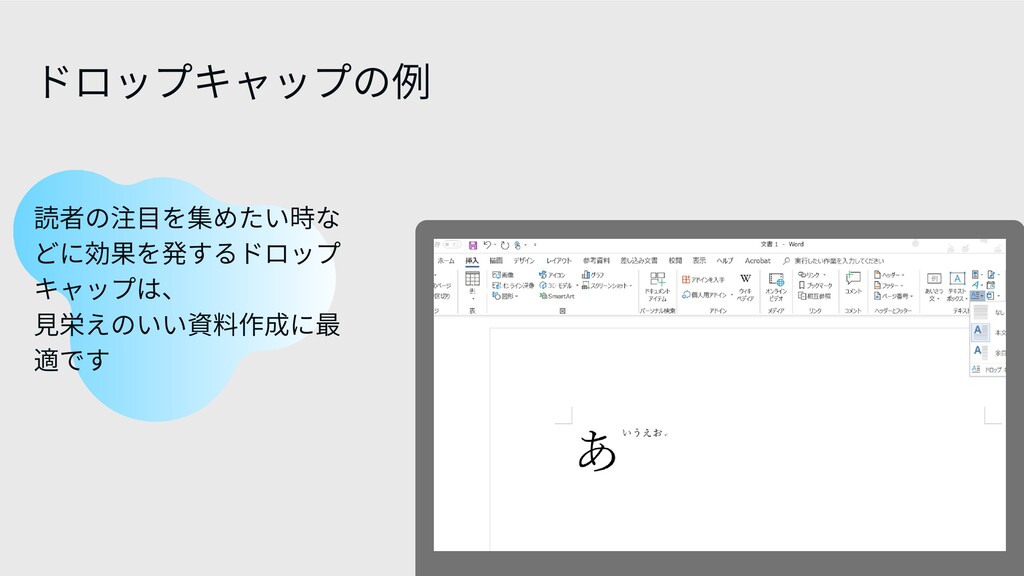
Task: Open the 個人用アドイン dropdown
Action: (707, 295)
